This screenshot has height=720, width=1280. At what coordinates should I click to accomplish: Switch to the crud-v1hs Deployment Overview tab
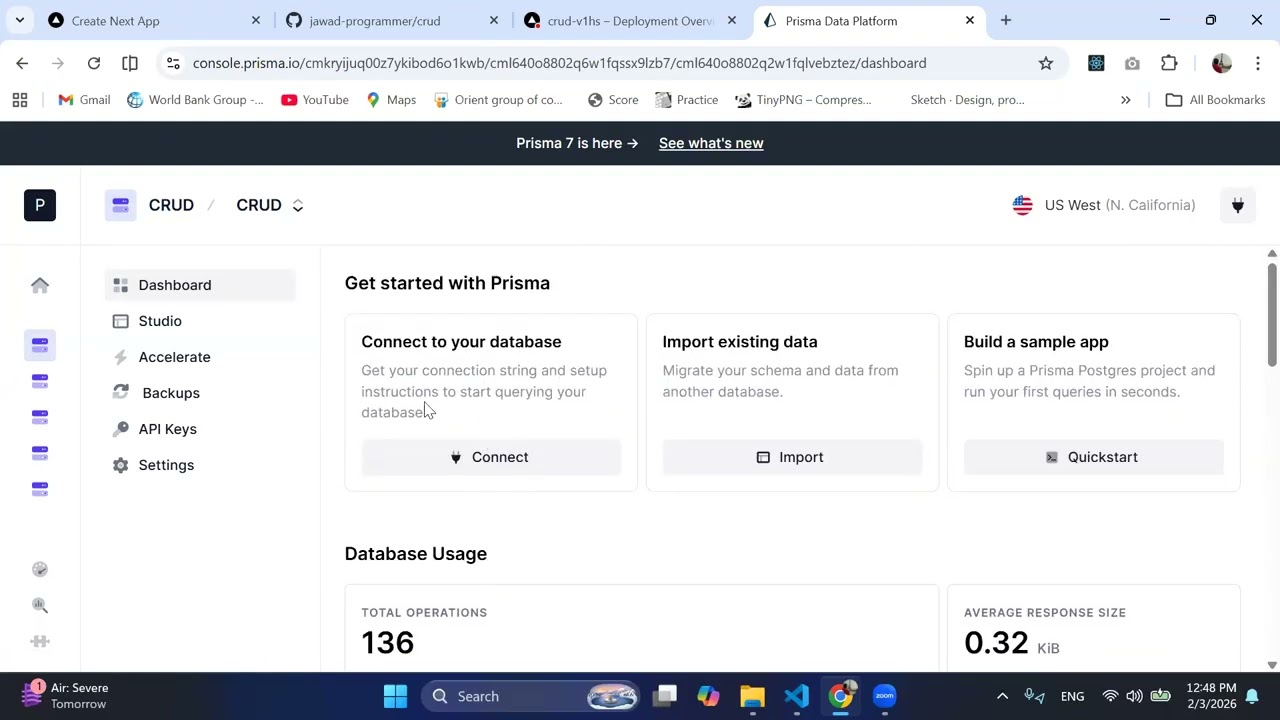pos(628,20)
